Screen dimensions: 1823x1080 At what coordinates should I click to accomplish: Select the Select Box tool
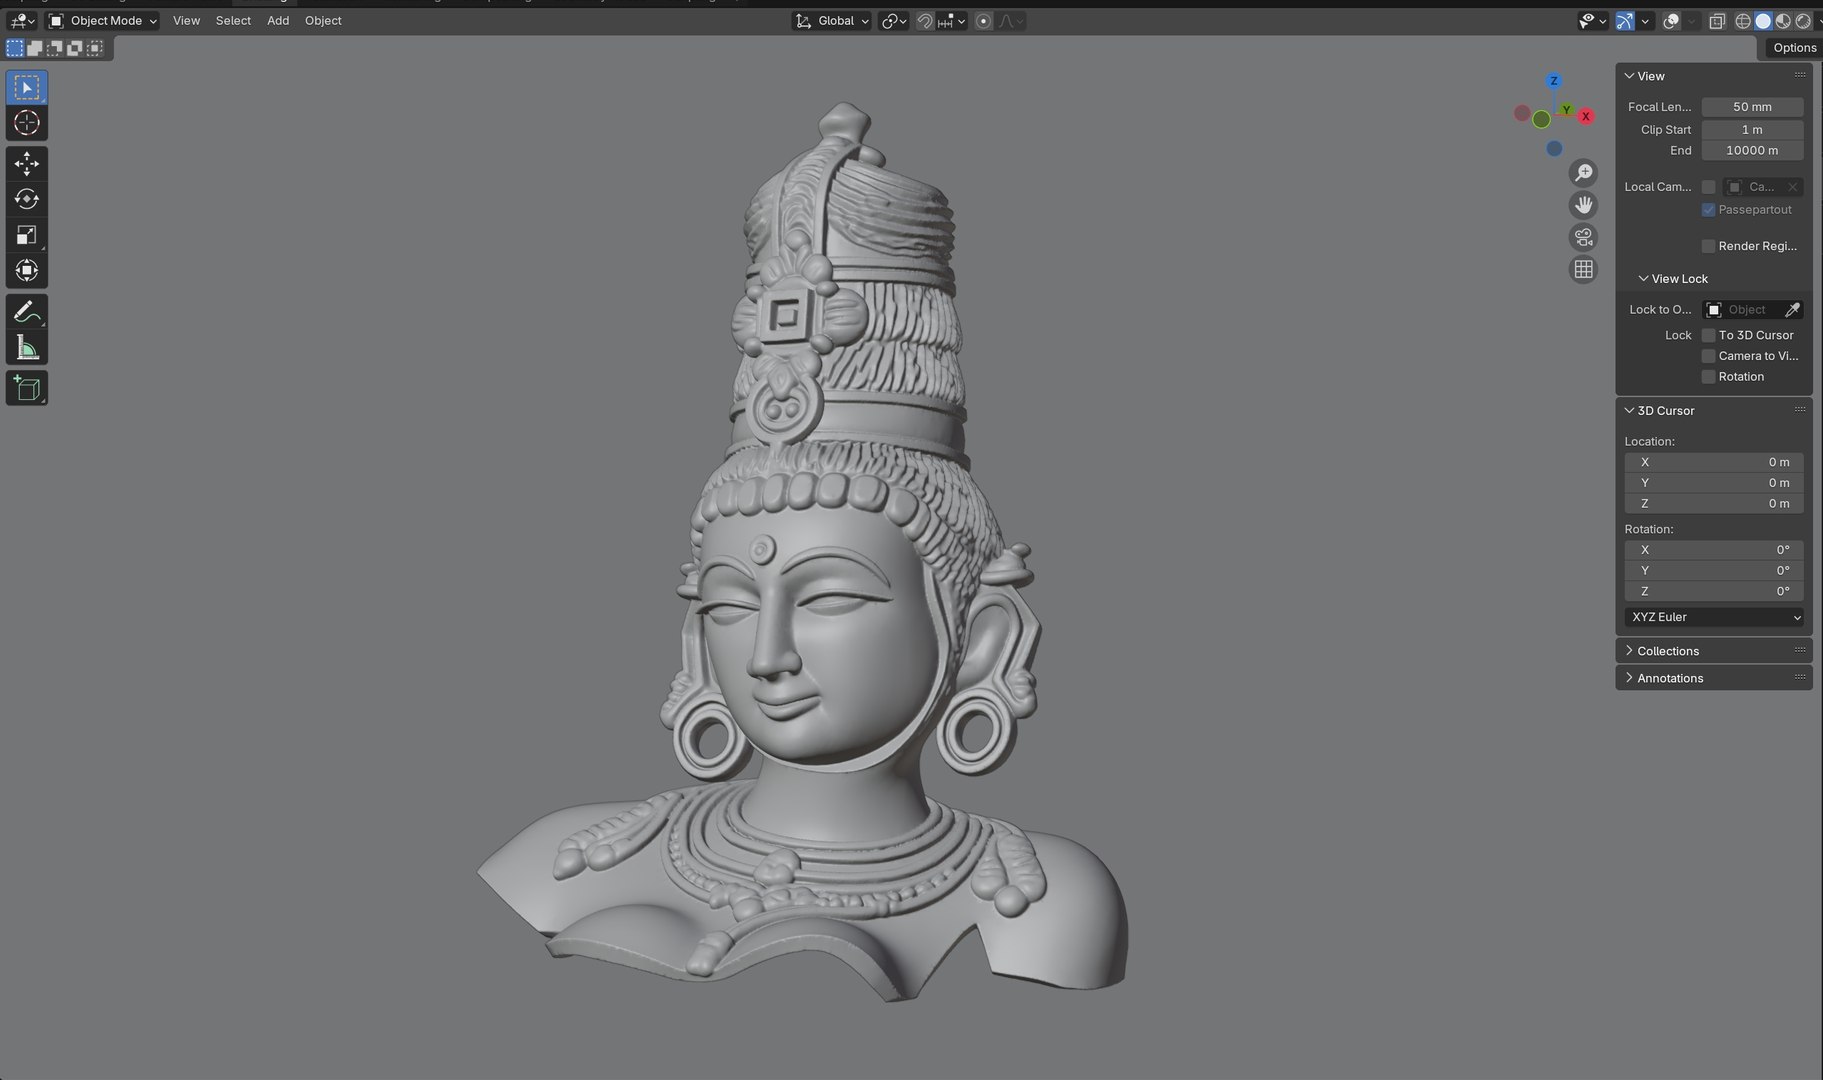27,88
